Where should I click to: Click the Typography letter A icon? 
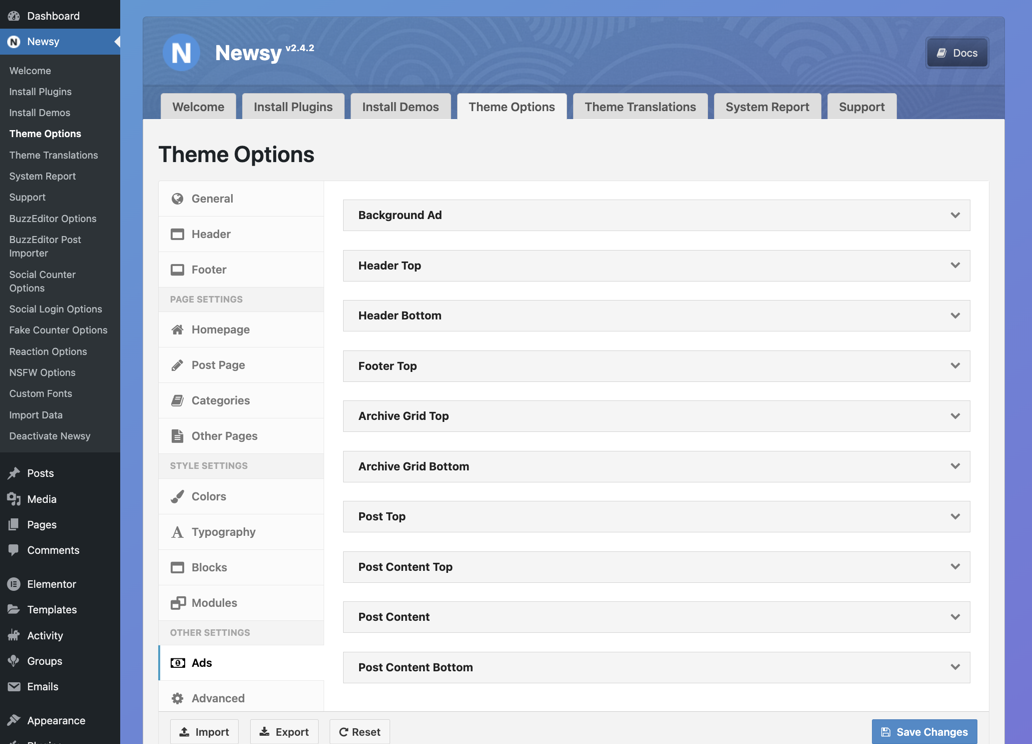pos(177,532)
